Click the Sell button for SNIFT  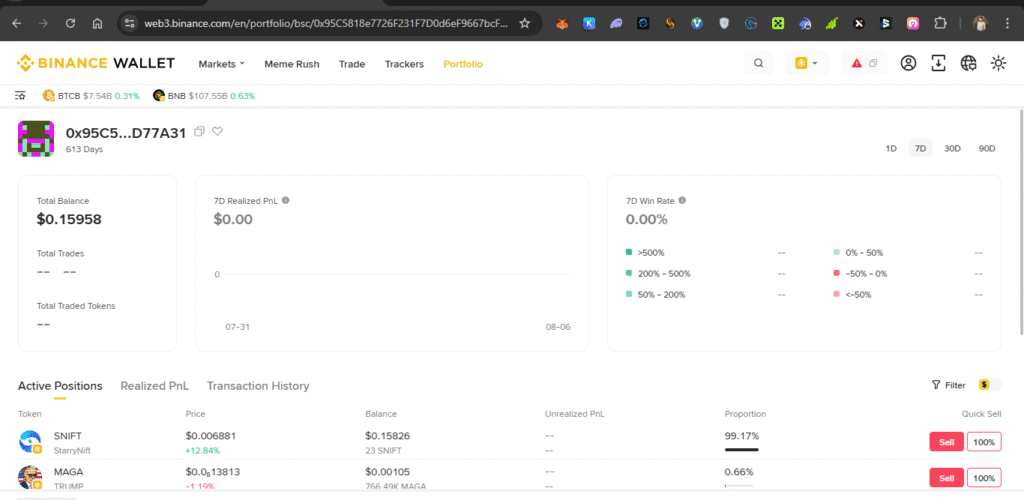tap(946, 442)
